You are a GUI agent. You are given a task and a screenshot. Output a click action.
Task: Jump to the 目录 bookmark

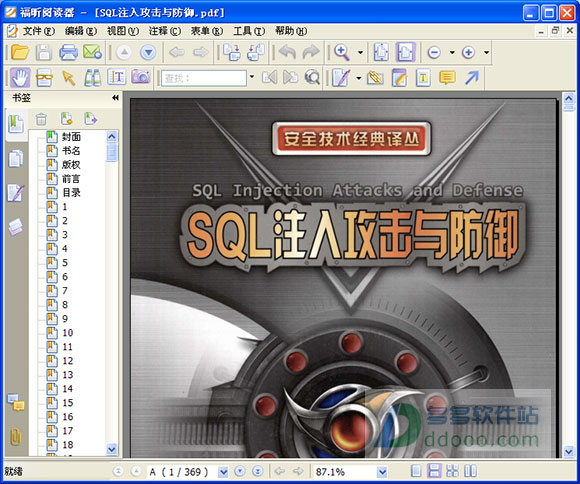coord(71,193)
